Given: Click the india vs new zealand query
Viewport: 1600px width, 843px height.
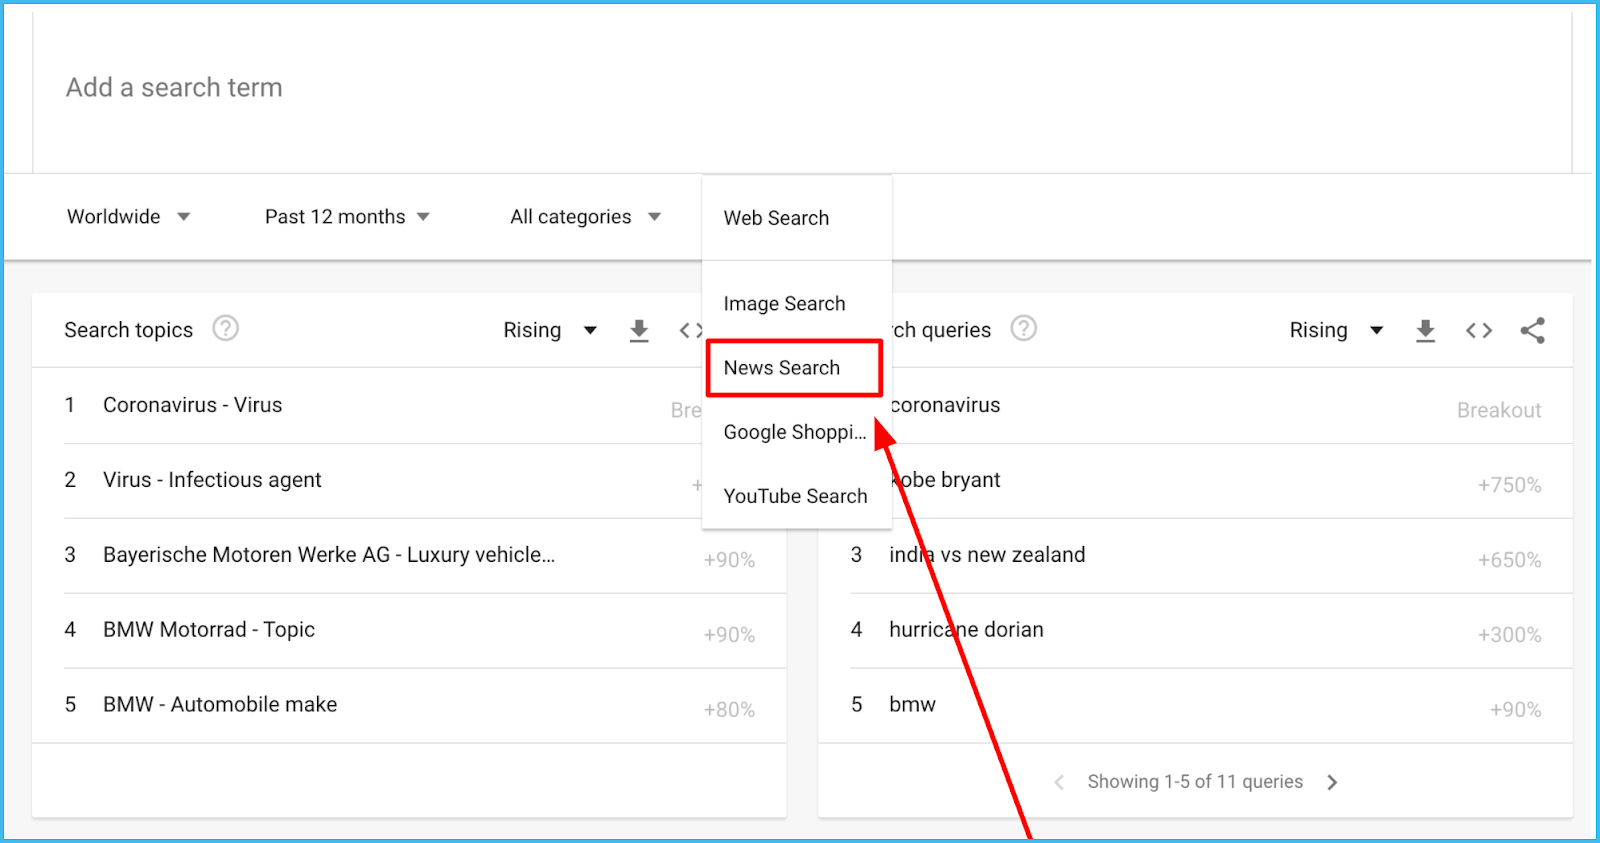Looking at the screenshot, I should (987, 555).
